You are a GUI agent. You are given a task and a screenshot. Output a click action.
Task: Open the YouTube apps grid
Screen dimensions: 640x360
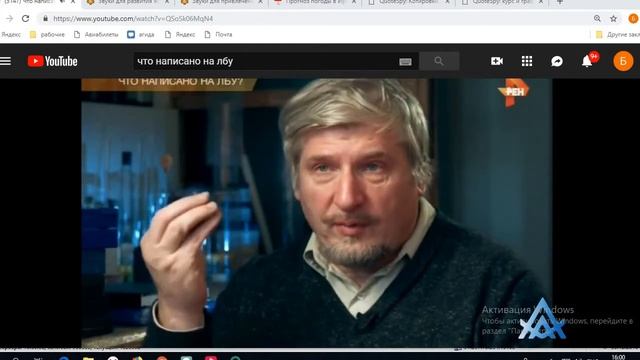527,61
